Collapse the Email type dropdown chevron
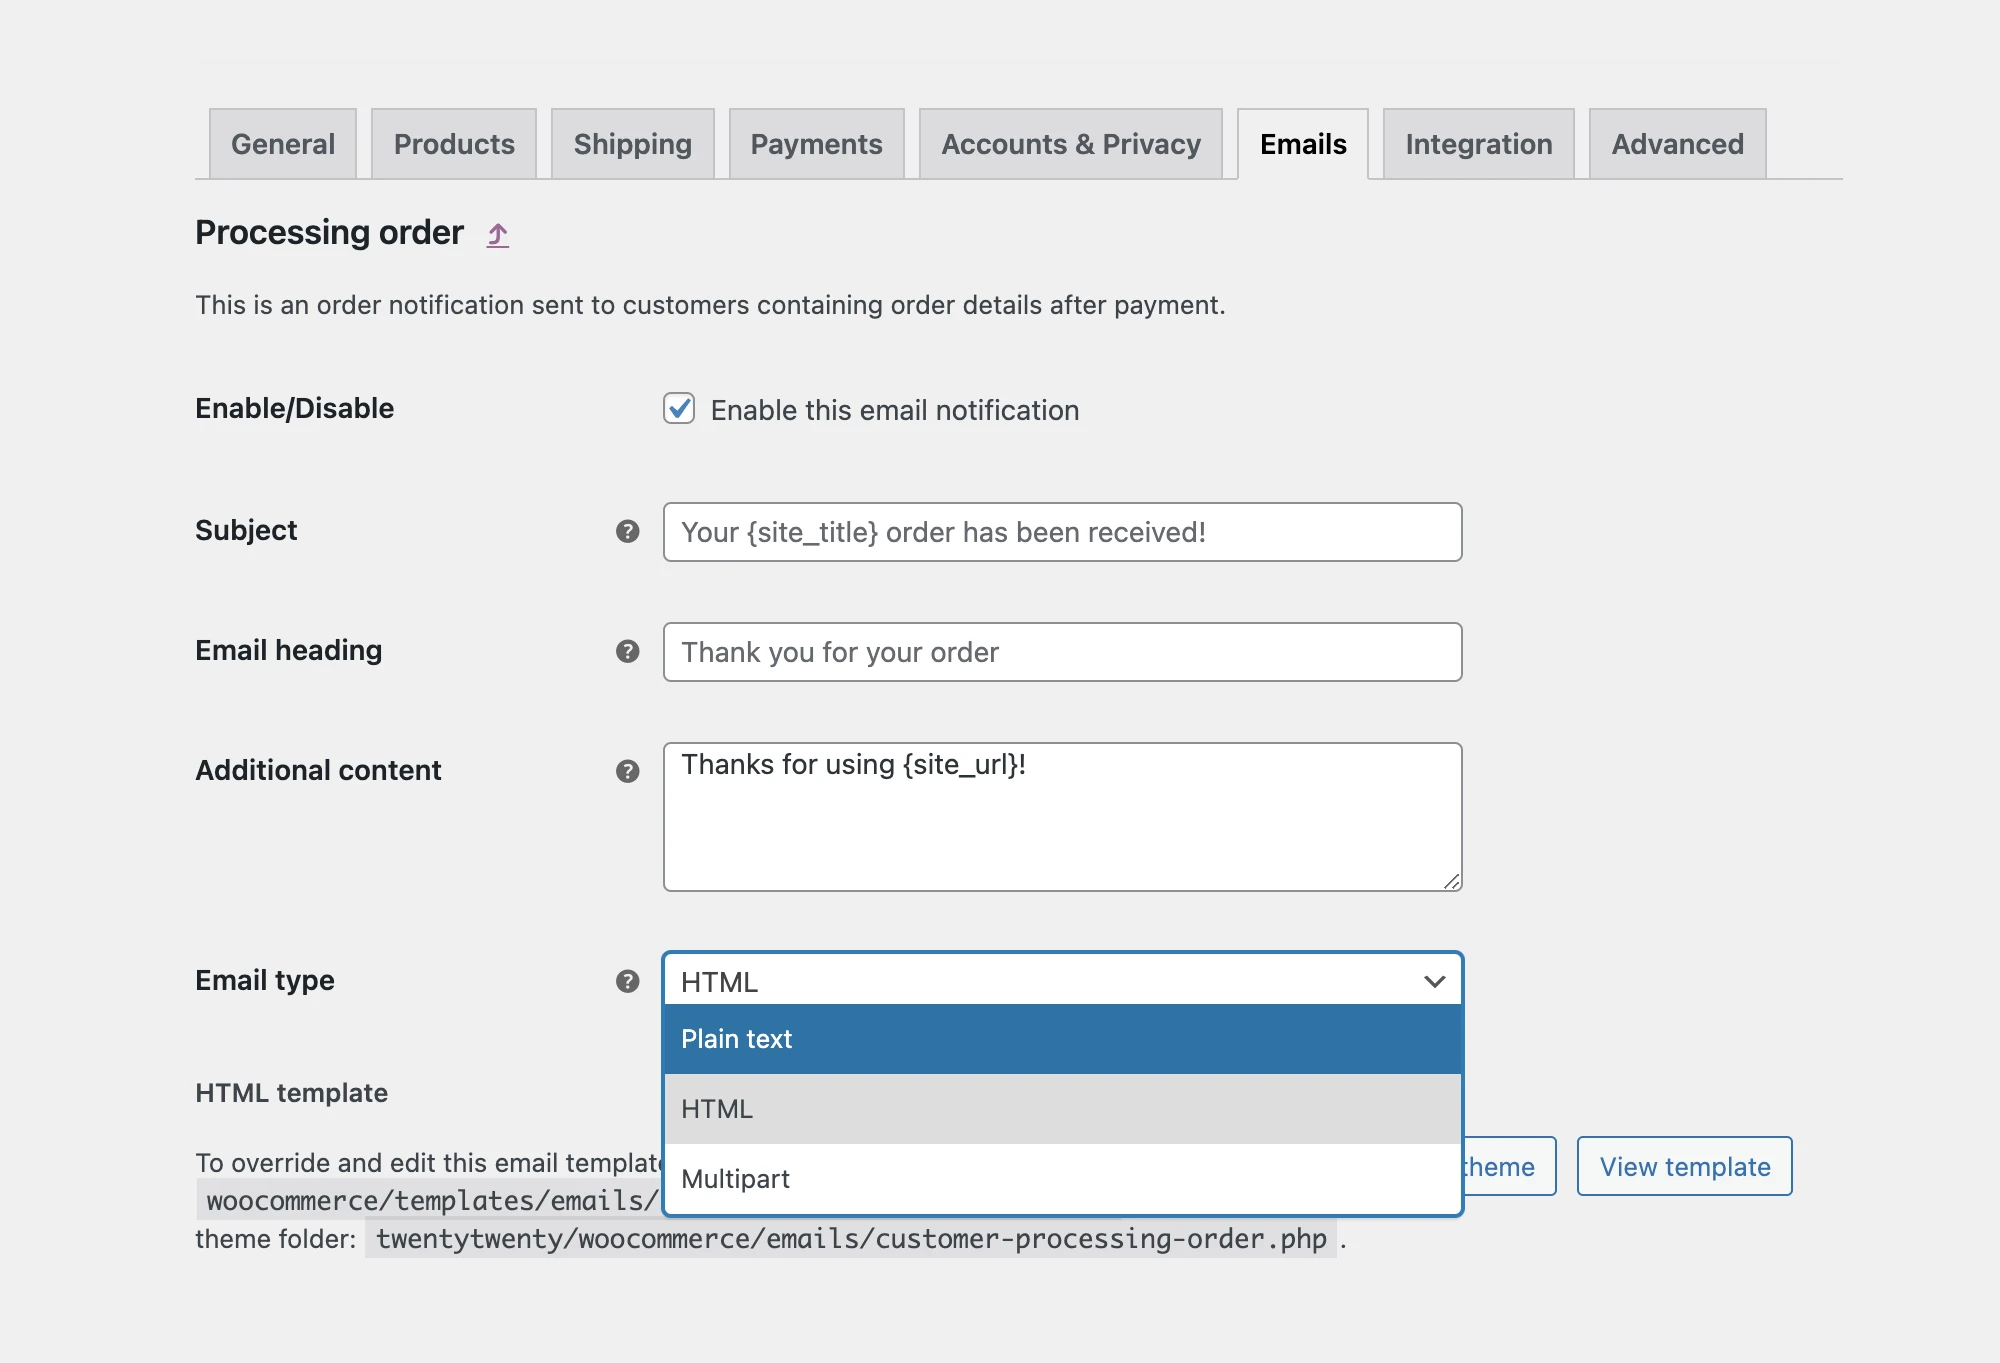Viewport: 2000px width, 1363px height. [x=1434, y=981]
